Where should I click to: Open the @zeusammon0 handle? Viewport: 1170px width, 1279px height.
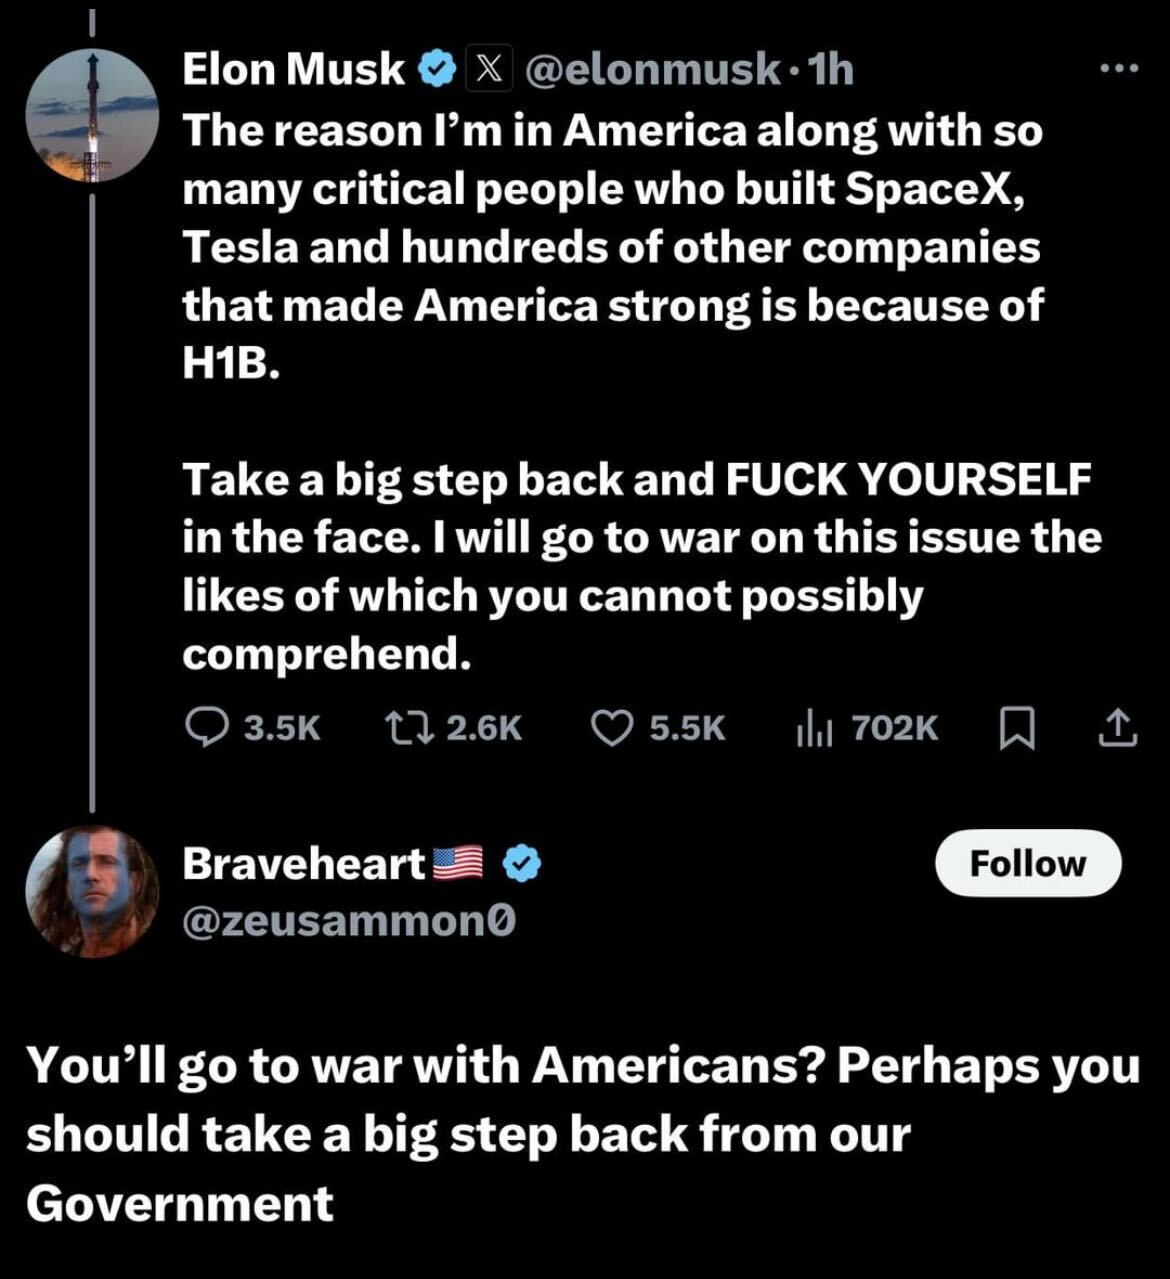pyautogui.click(x=349, y=921)
